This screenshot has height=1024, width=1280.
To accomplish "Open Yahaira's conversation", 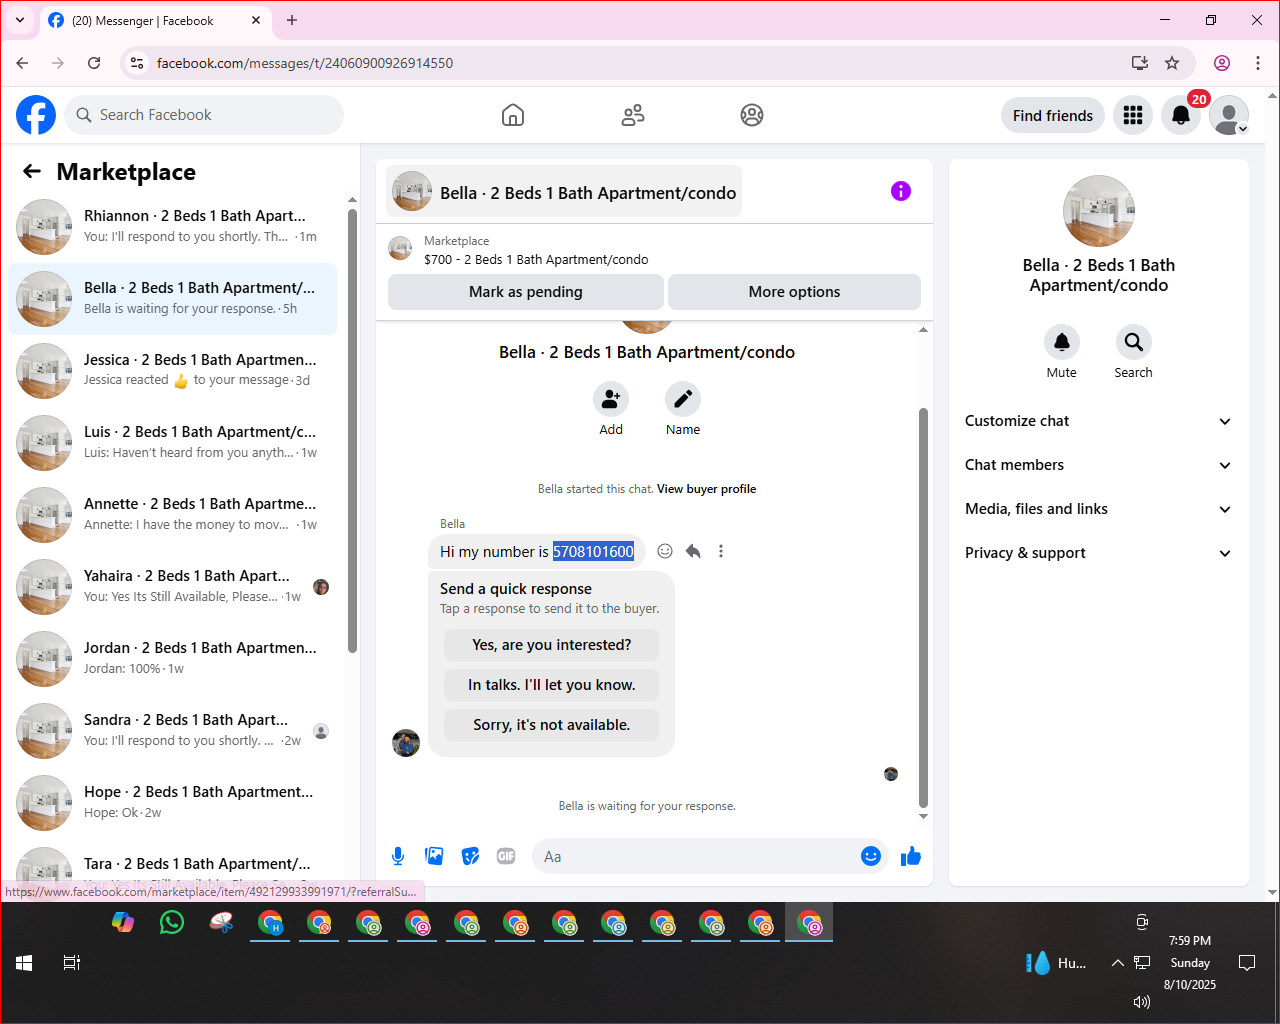I will 172,587.
